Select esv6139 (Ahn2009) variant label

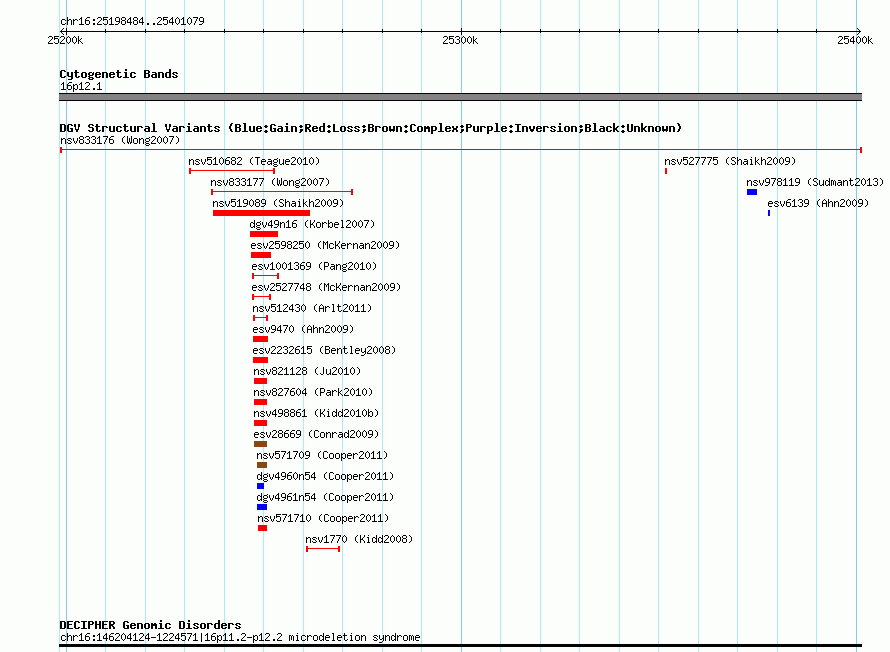(818, 203)
